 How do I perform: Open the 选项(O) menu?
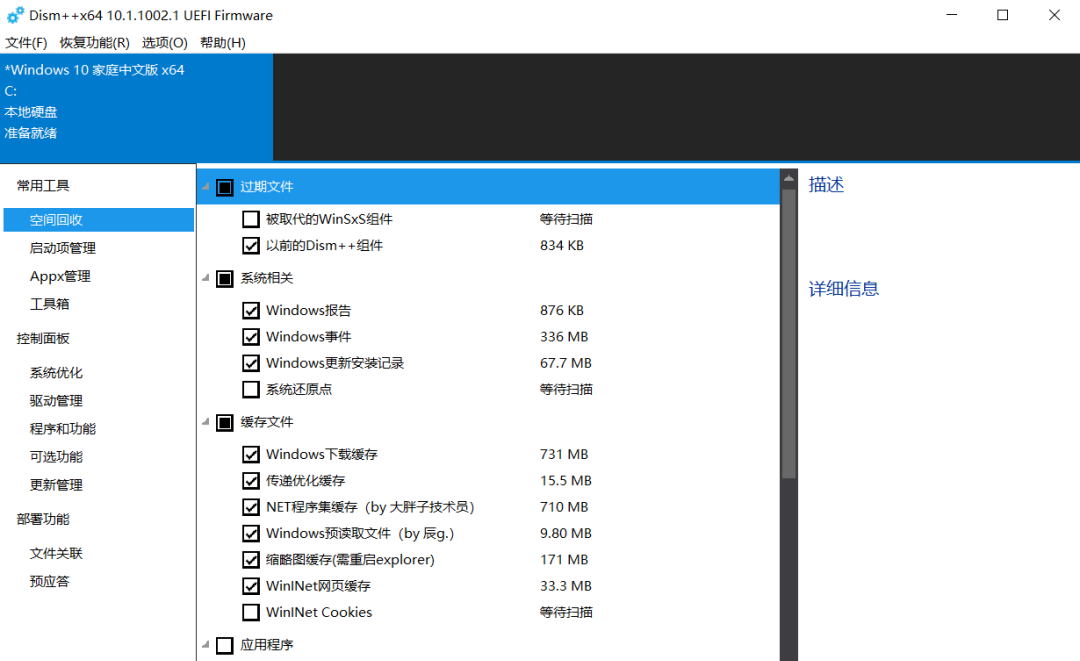pos(165,43)
